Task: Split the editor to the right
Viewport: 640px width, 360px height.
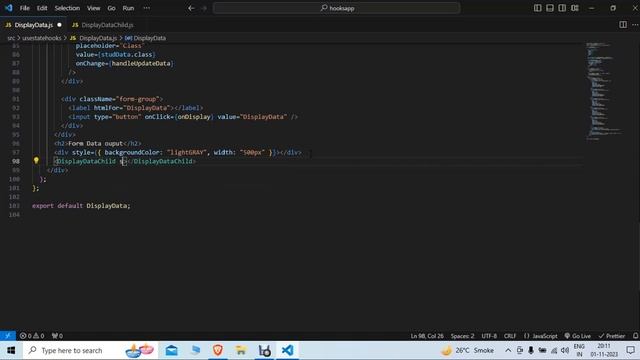Action: pyautogui.click(x=623, y=25)
